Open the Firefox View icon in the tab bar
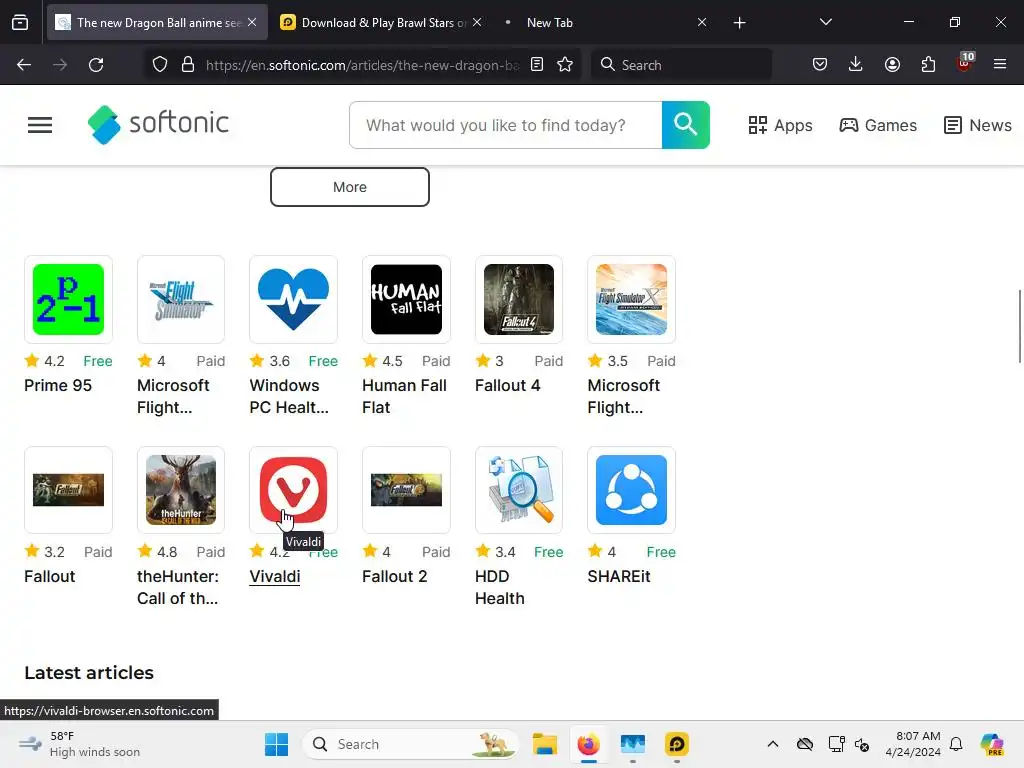The image size is (1024, 768). pos(20,23)
